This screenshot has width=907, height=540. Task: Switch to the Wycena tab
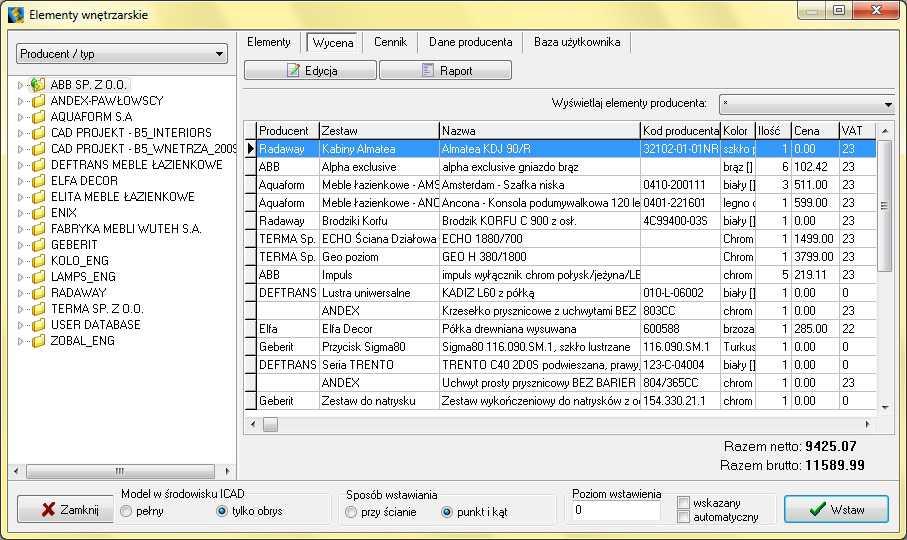pos(333,43)
